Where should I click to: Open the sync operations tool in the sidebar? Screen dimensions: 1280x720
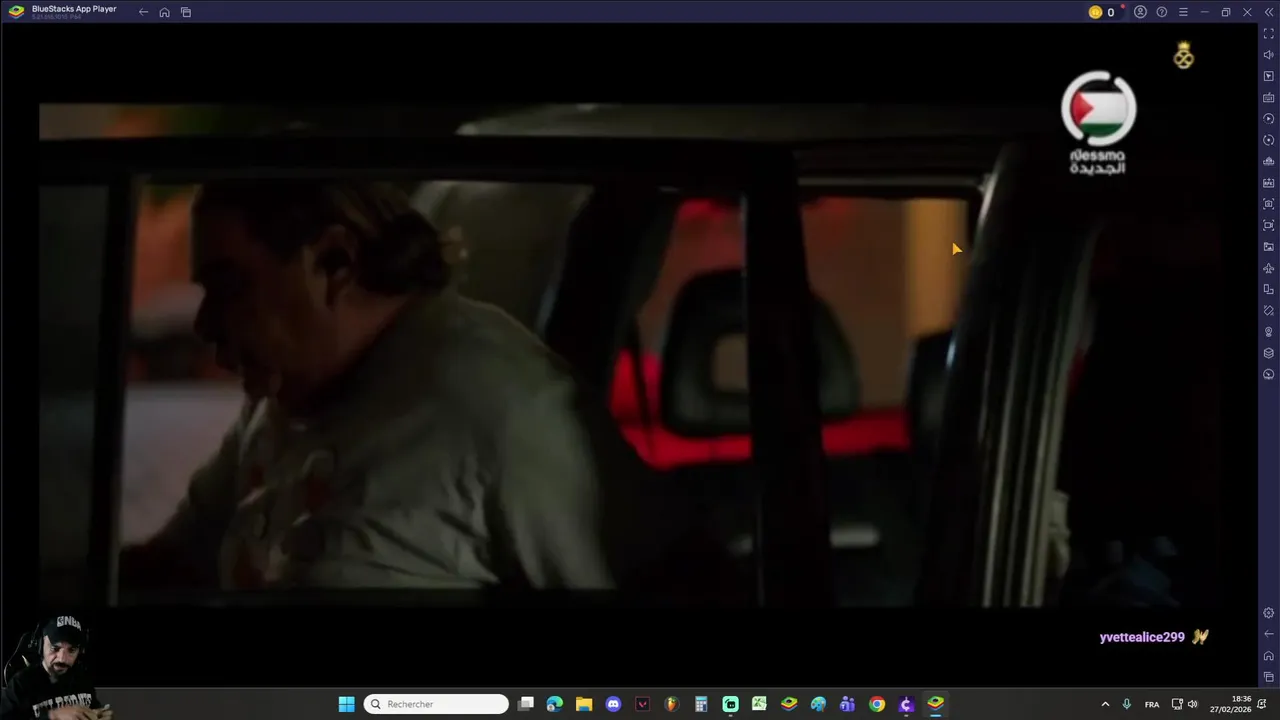click(1269, 140)
